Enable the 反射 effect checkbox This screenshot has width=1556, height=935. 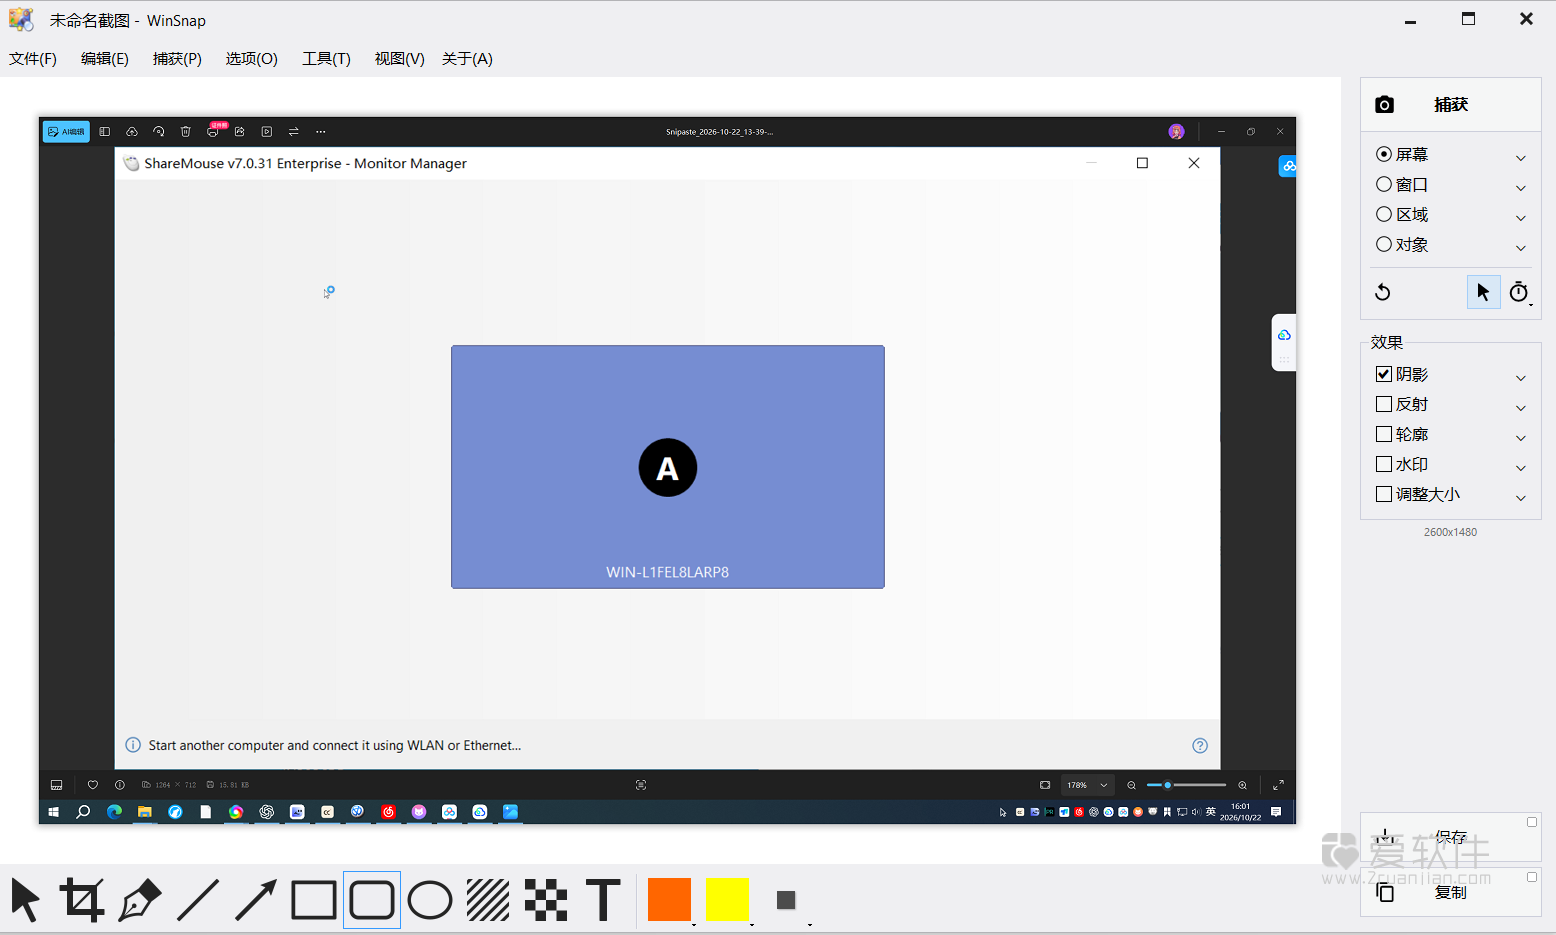click(x=1384, y=404)
